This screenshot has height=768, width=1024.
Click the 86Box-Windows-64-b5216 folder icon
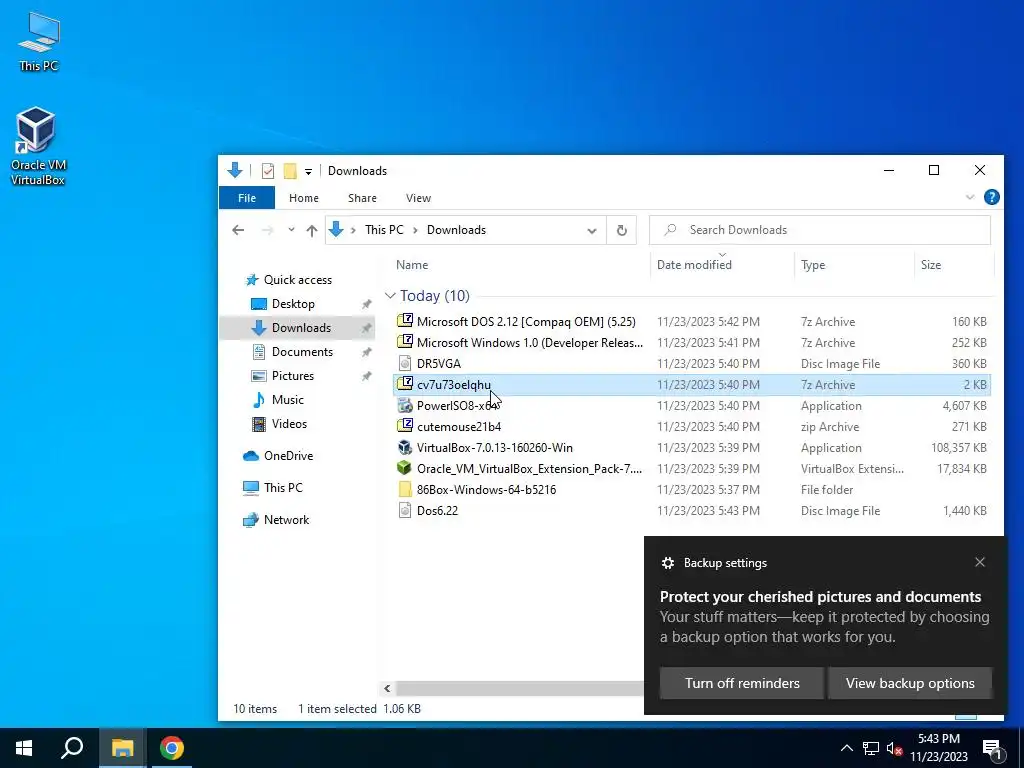point(405,489)
